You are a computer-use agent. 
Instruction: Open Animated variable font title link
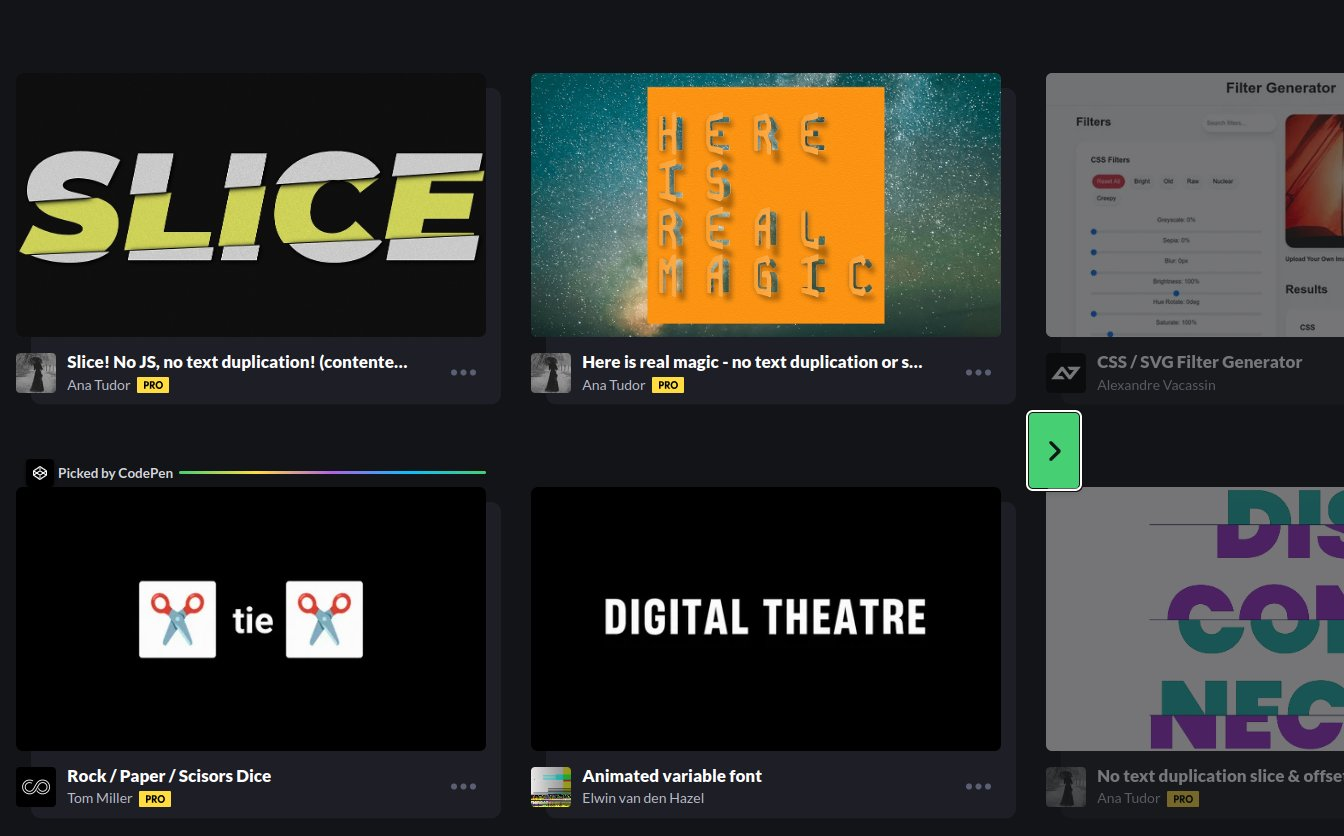point(672,776)
